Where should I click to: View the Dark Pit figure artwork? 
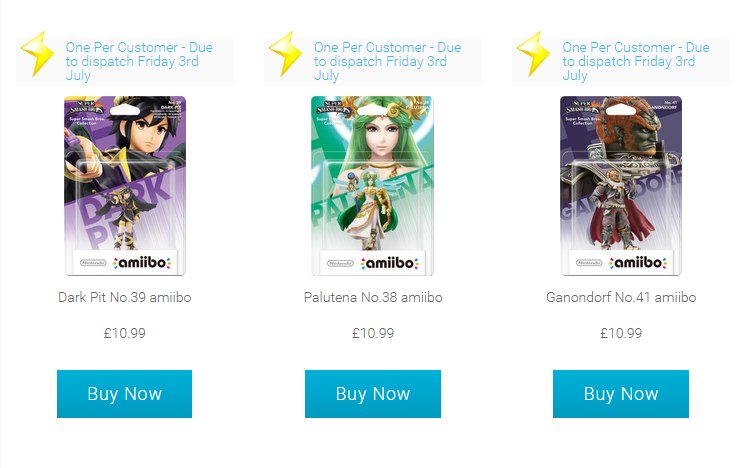tap(125, 186)
